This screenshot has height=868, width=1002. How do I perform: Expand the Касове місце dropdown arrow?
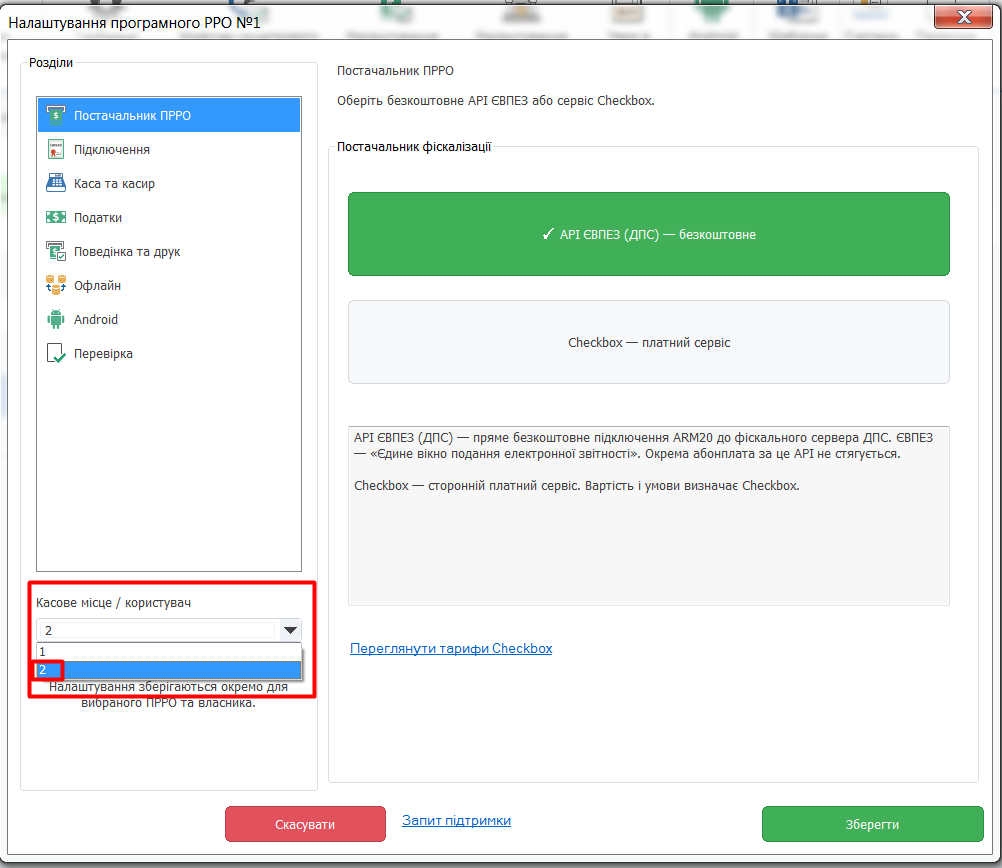[x=290, y=630]
